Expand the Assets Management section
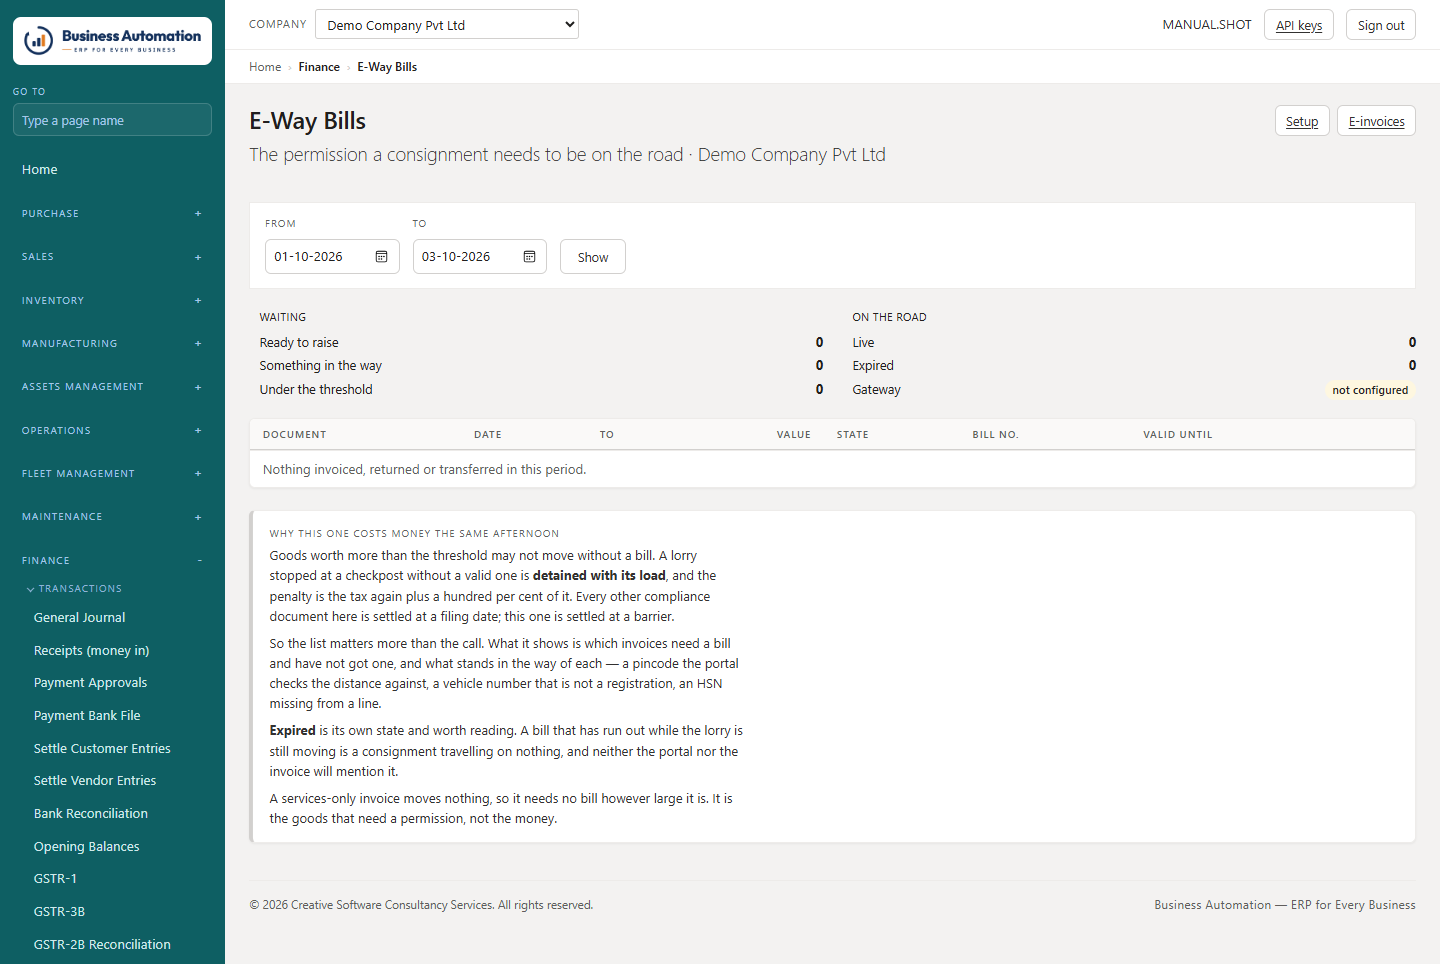 112,387
